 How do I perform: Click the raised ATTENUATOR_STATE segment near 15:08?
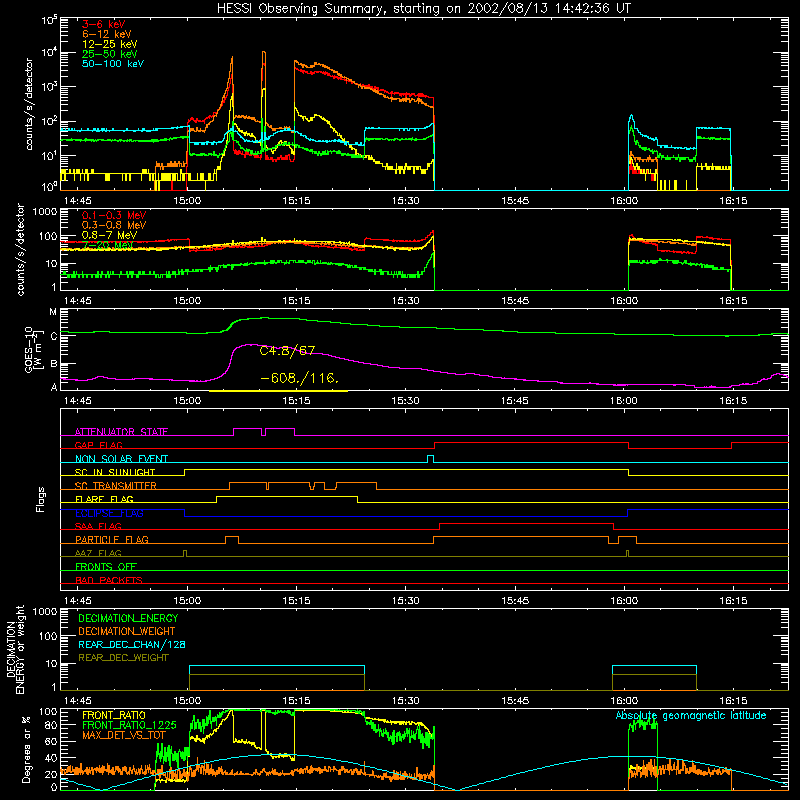coord(247,429)
